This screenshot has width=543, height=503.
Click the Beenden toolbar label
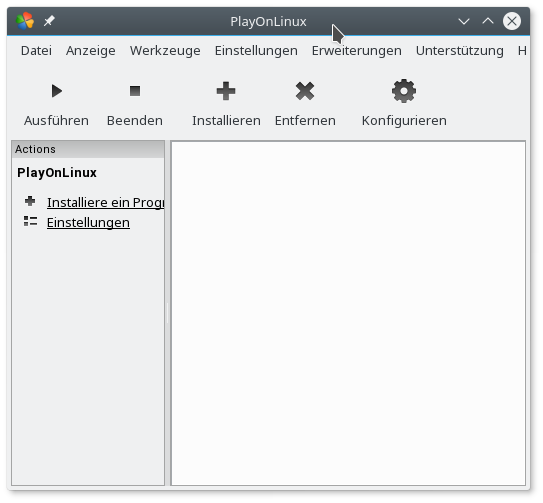135,121
